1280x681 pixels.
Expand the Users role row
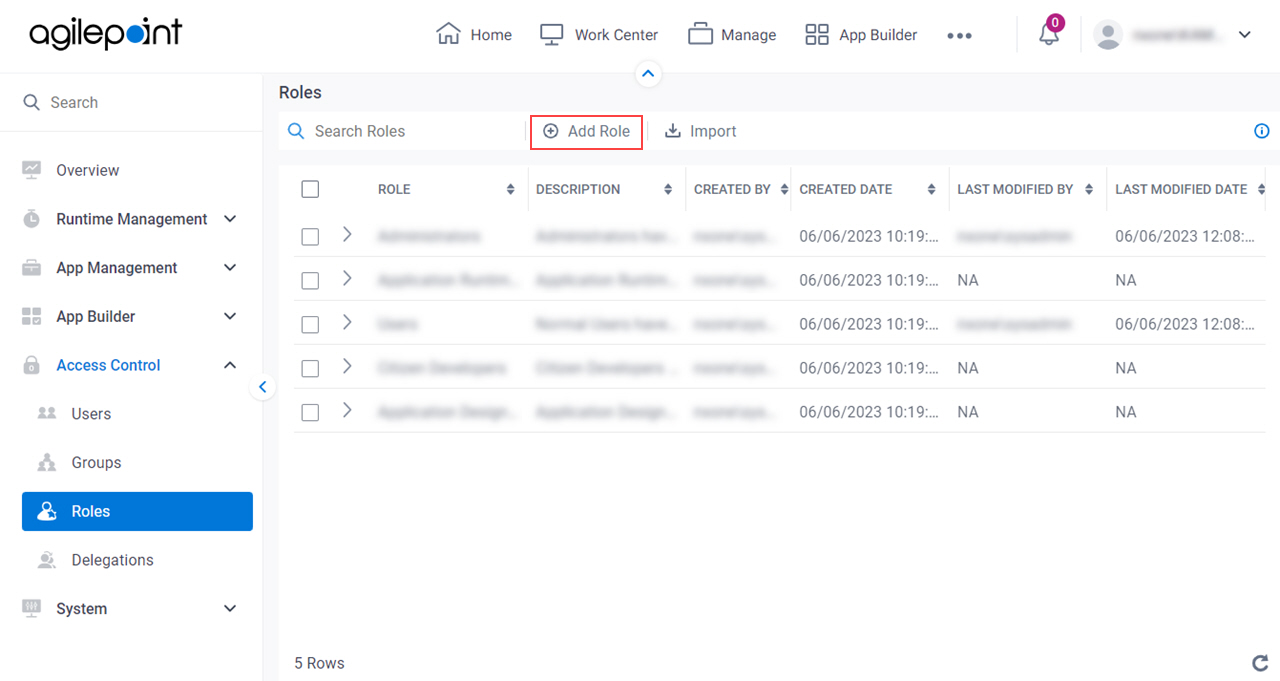(347, 322)
